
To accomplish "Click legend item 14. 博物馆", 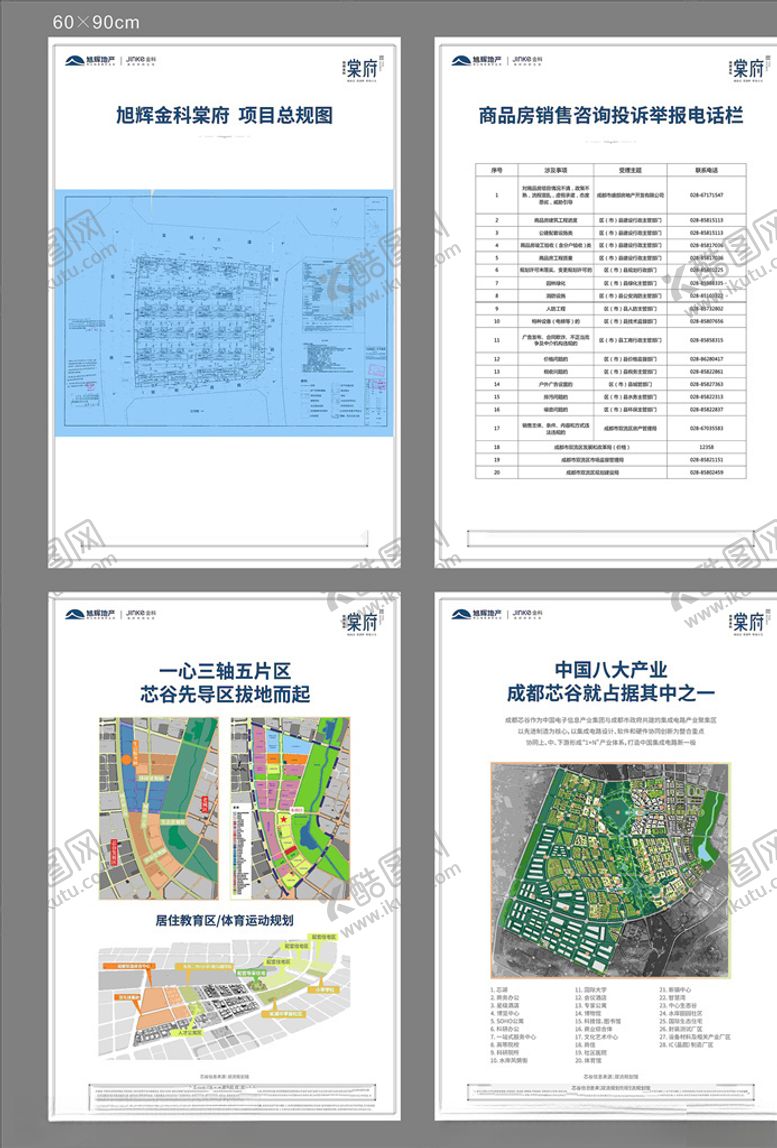I will pos(588,1013).
